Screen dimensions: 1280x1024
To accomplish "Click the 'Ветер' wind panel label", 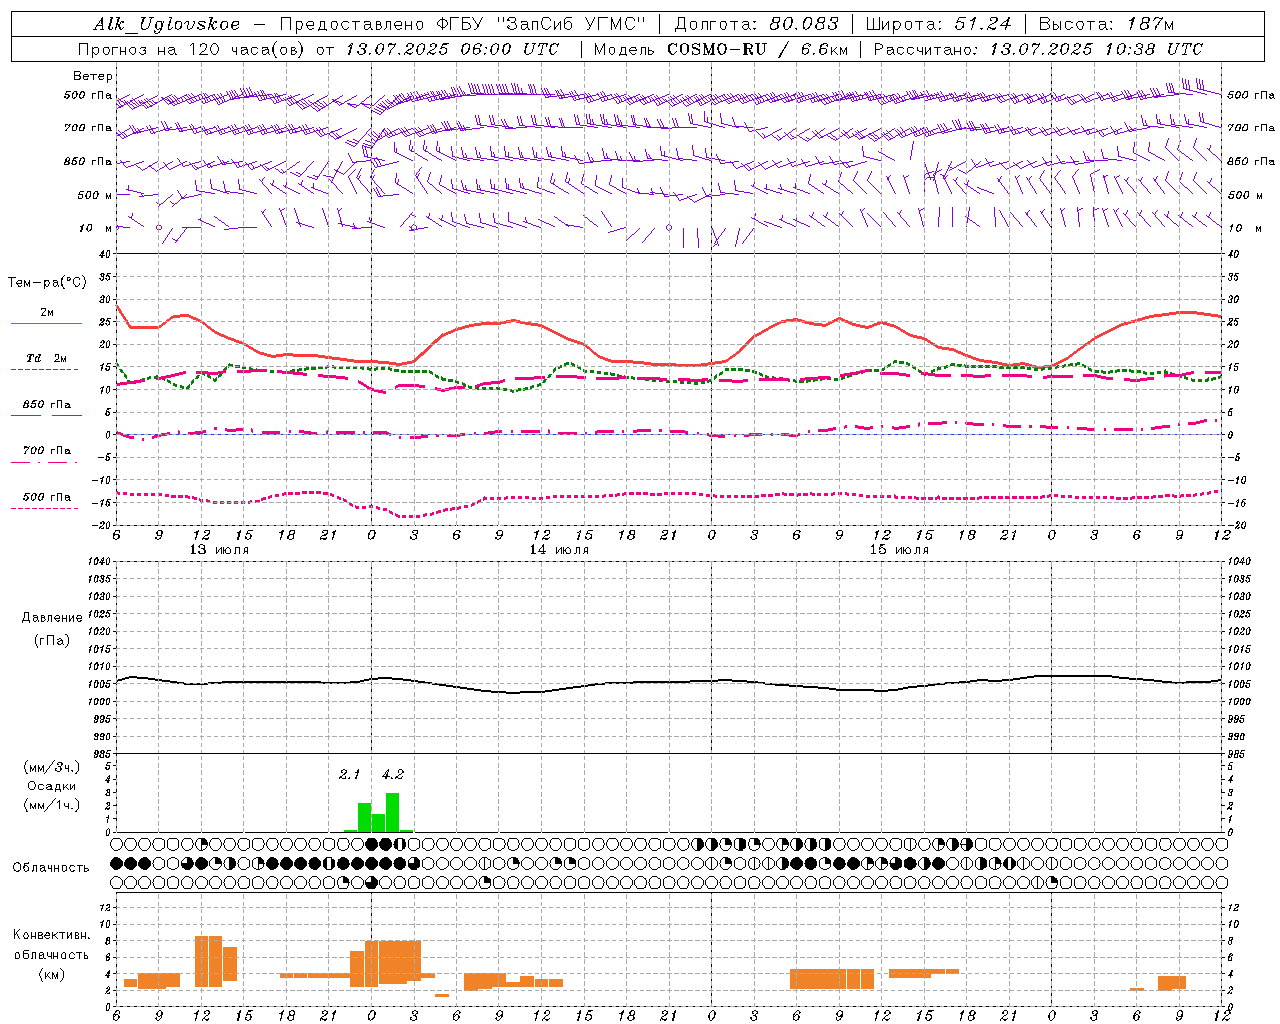I will pyautogui.click(x=93, y=76).
